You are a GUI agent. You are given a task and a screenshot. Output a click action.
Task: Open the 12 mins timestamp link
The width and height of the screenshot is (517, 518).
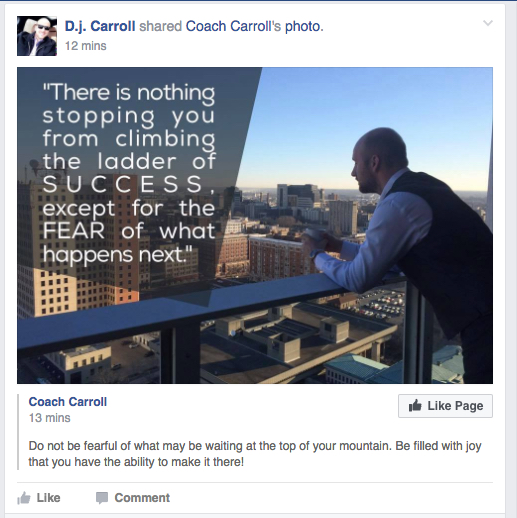[x=86, y=46]
